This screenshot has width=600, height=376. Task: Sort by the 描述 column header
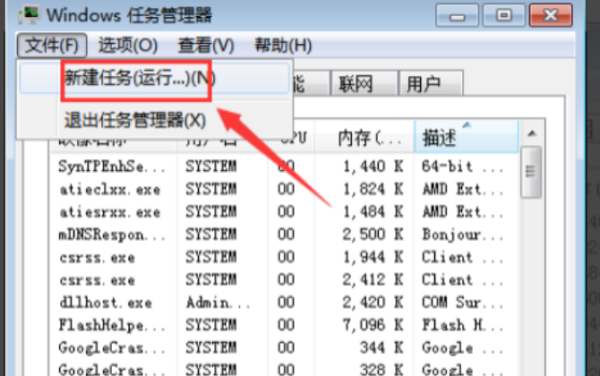pyautogui.click(x=466, y=137)
